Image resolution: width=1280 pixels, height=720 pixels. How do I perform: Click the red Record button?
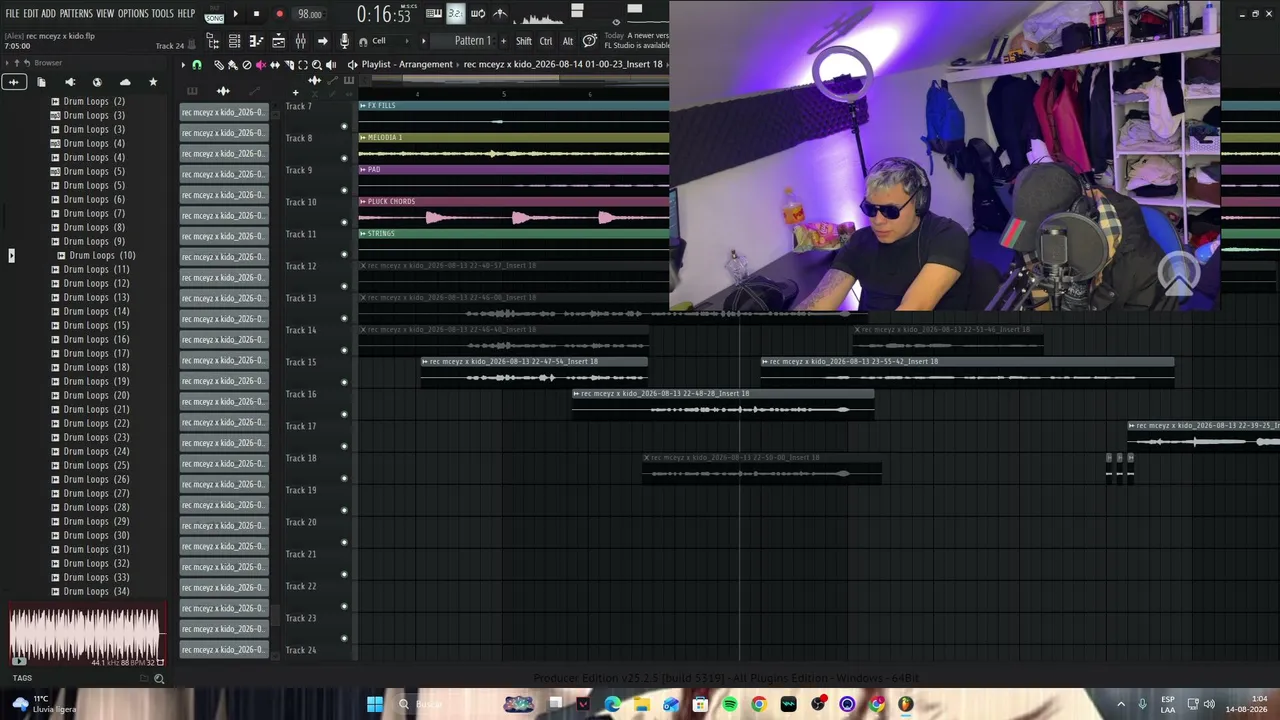tap(279, 14)
